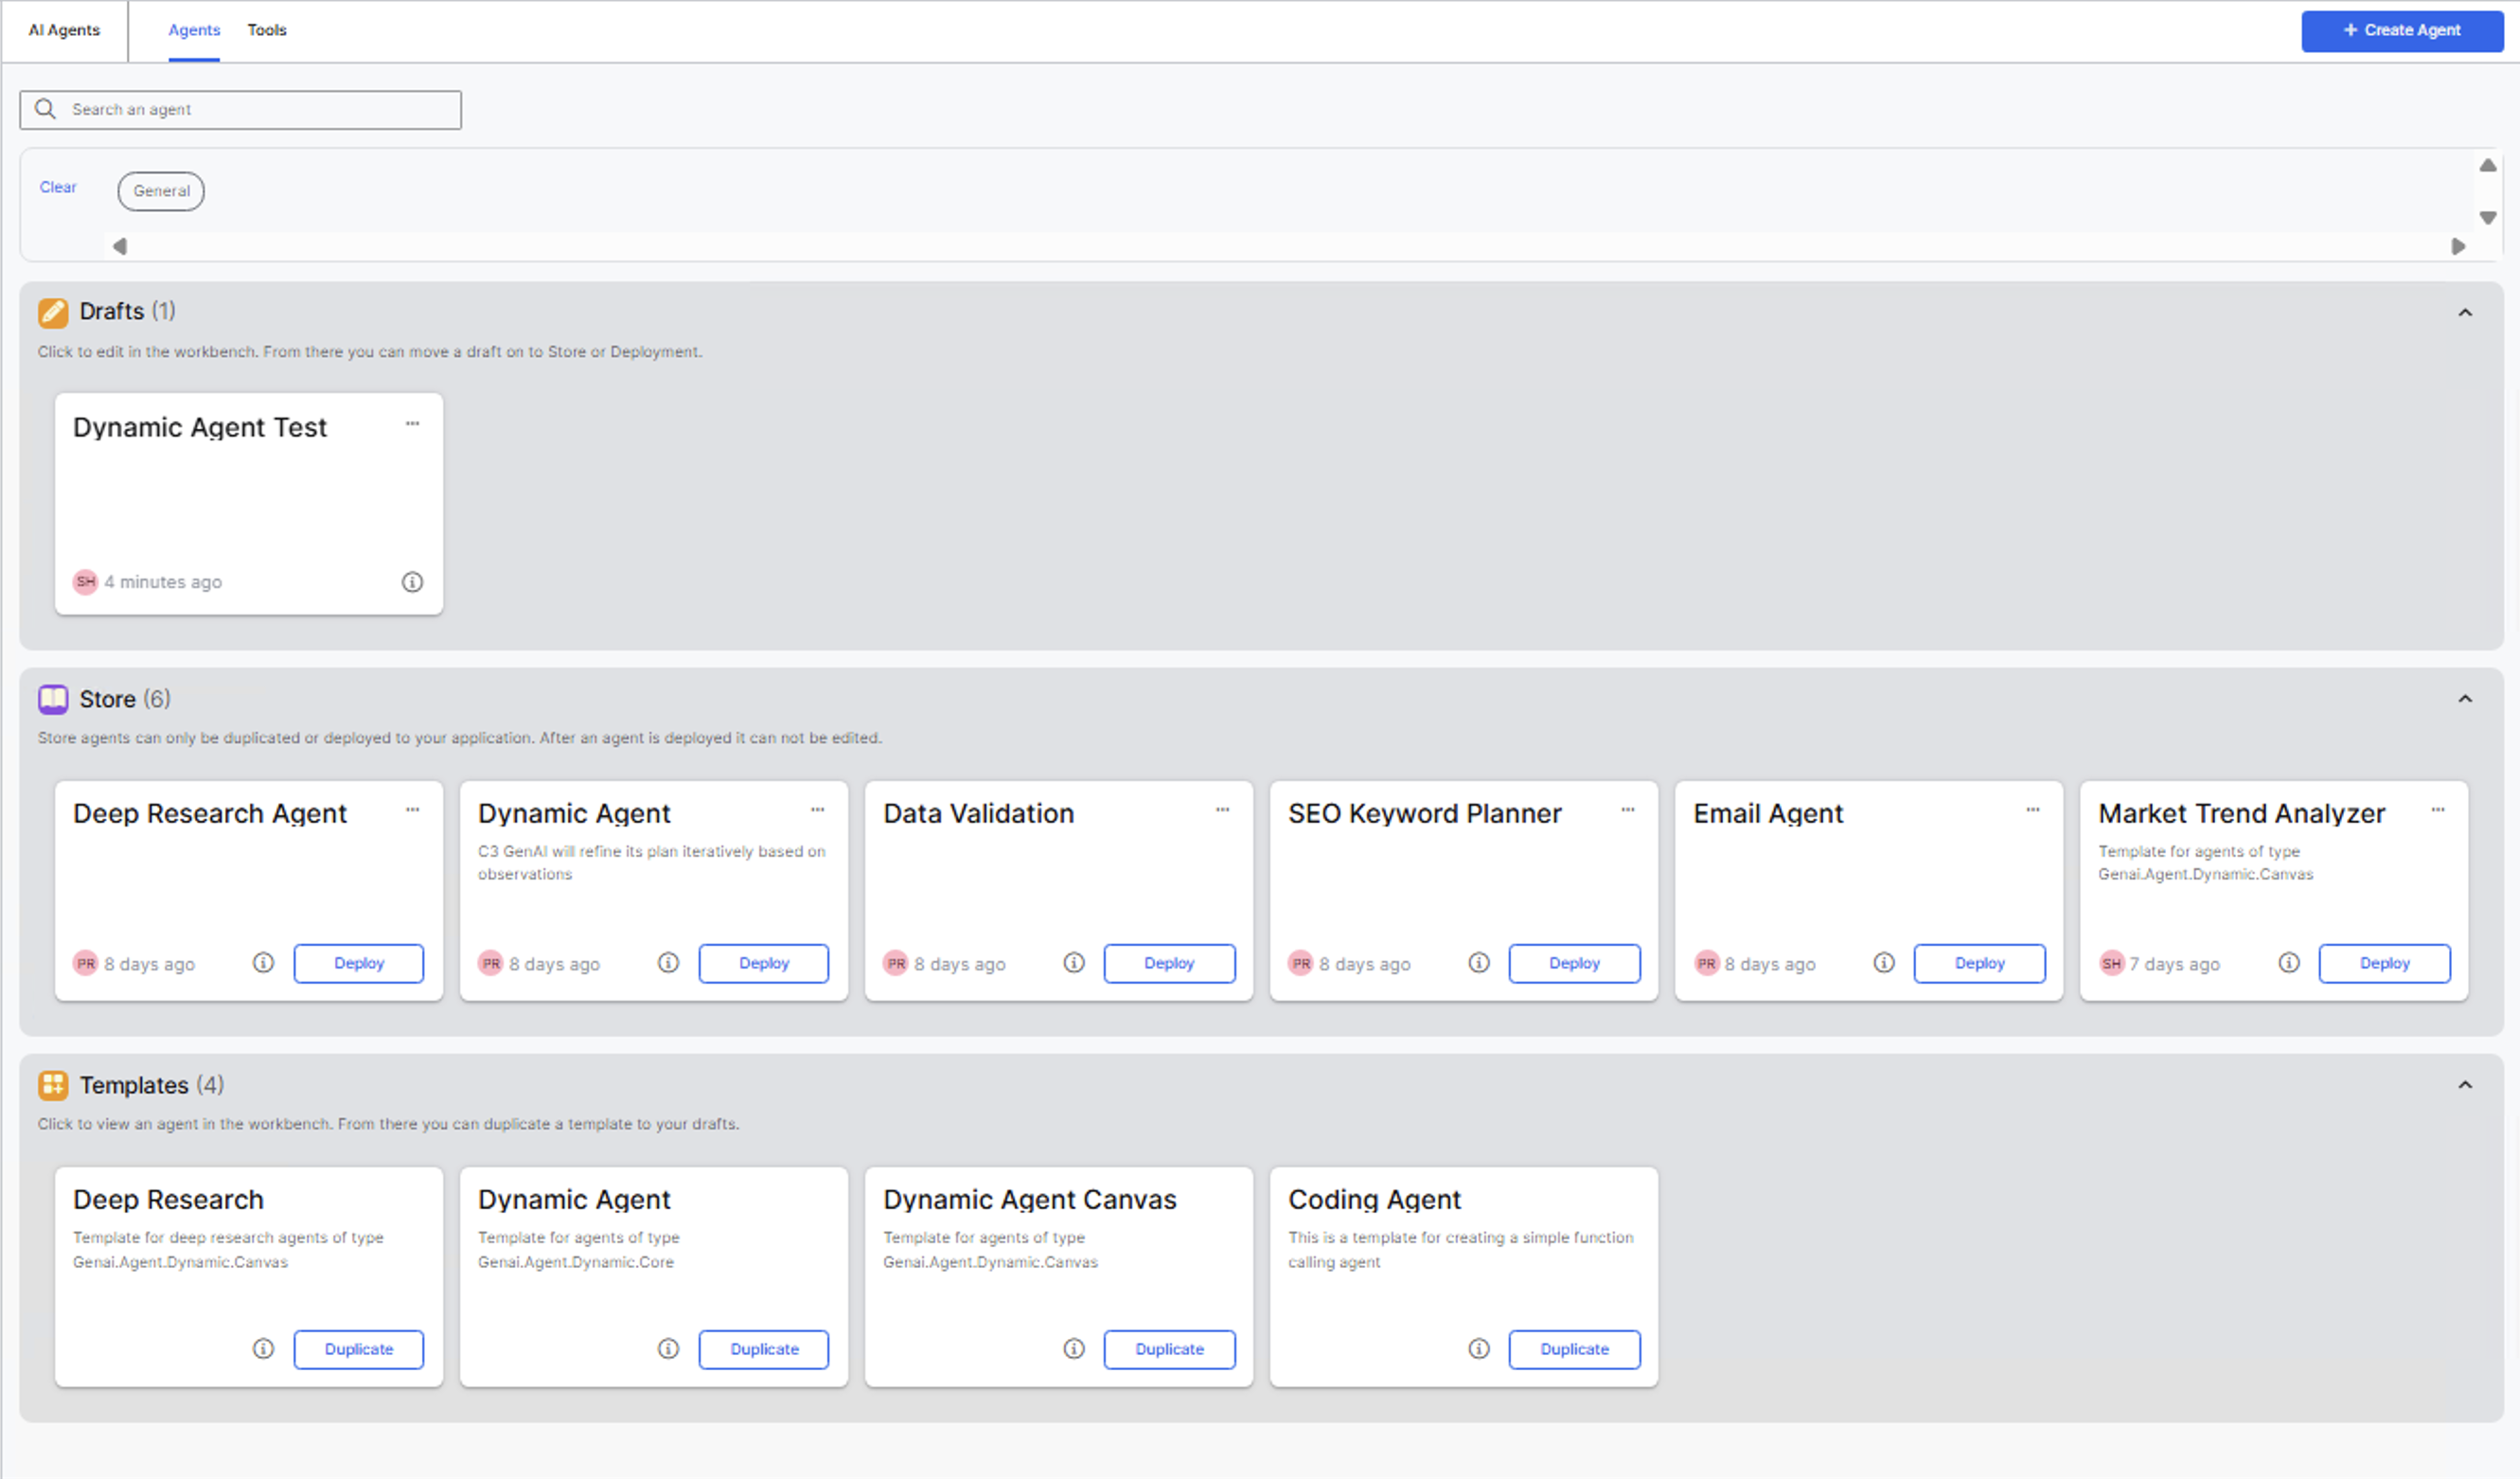Open more options on Email Agent card
The height and width of the screenshot is (1479, 2520).
(2032, 810)
